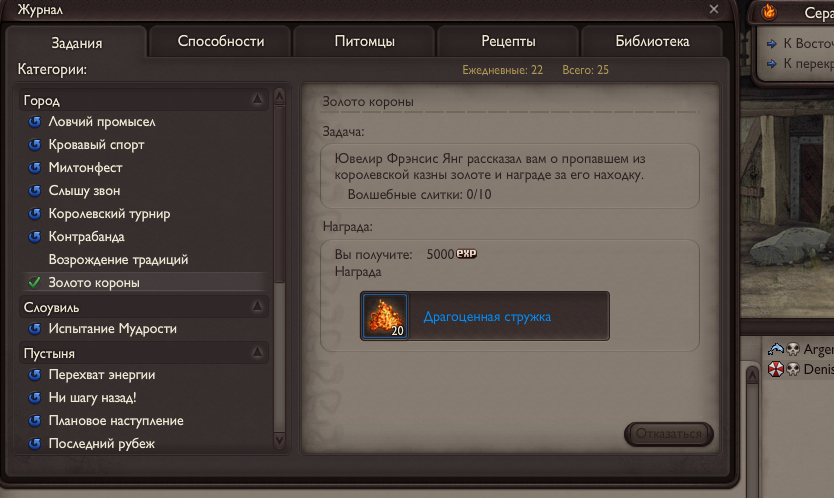Open the Библиотека tab

652,41
